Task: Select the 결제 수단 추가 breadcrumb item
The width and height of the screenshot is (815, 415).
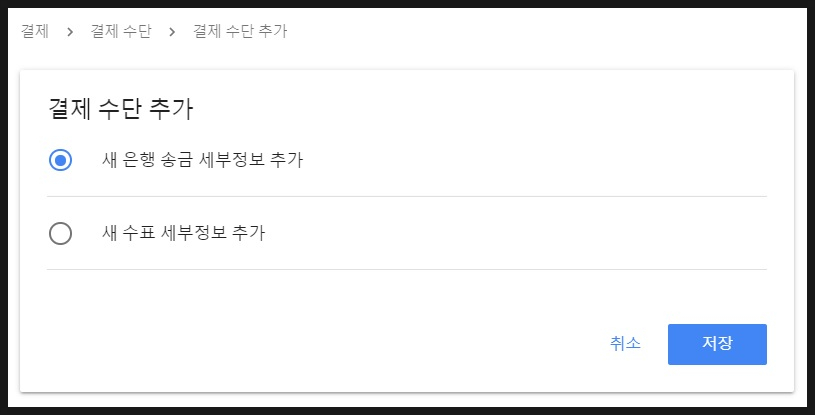Action: coord(240,31)
